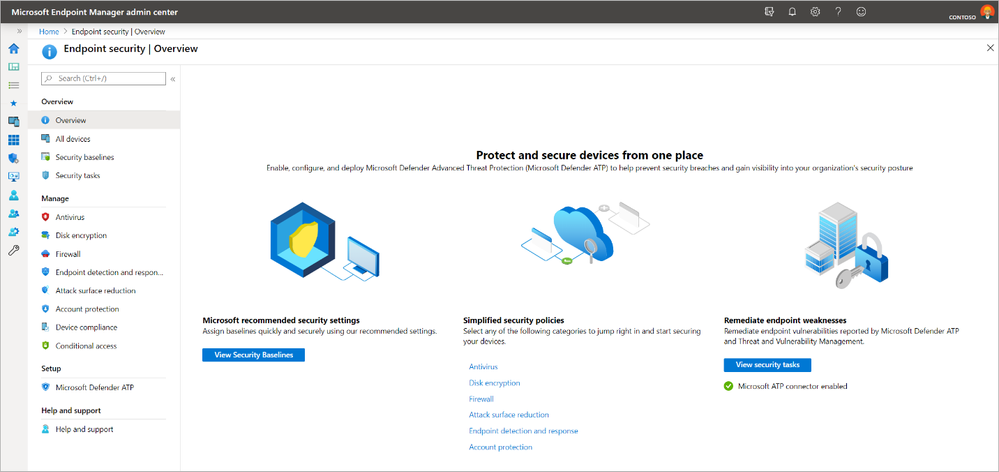
Task: Open Endpoint security shield icon in left rail
Action: pyautogui.click(x=13, y=158)
